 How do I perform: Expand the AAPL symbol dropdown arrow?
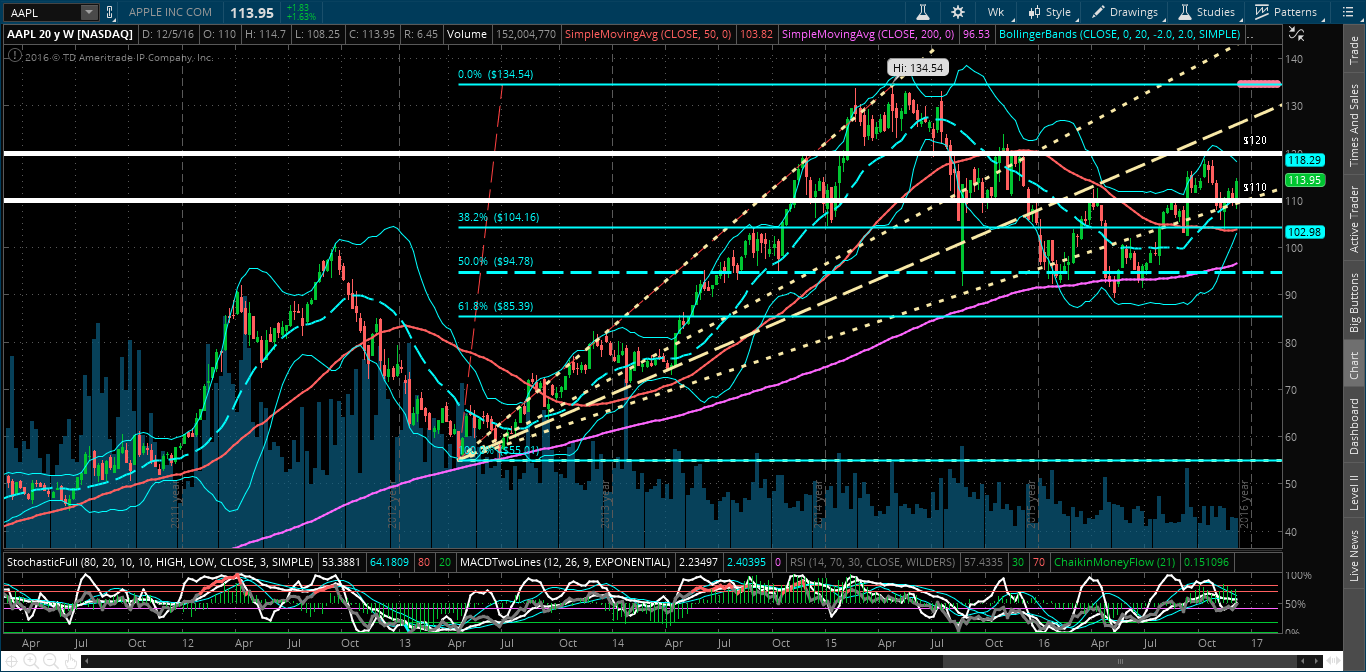click(x=89, y=12)
